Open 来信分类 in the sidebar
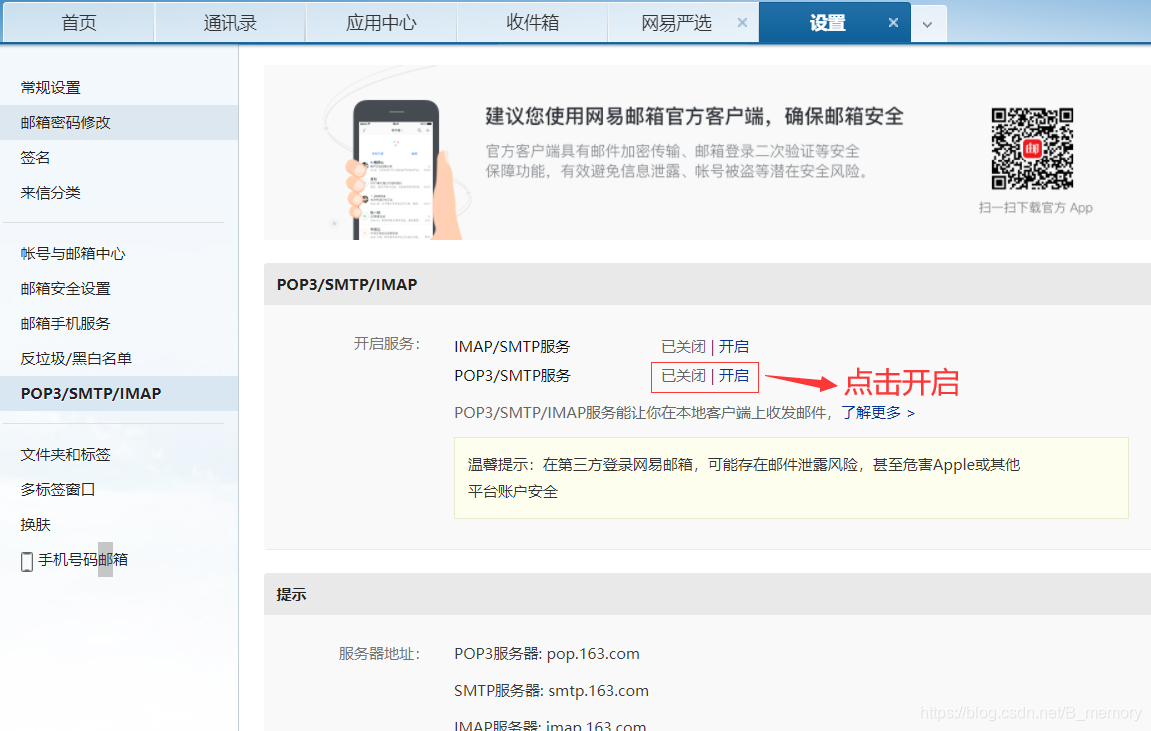 click(x=51, y=193)
